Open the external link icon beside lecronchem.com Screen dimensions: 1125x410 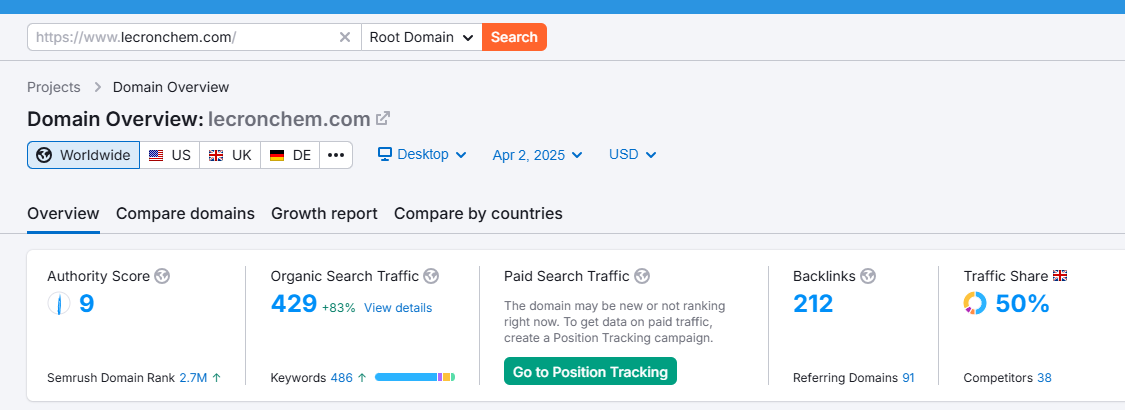pyautogui.click(x=383, y=118)
